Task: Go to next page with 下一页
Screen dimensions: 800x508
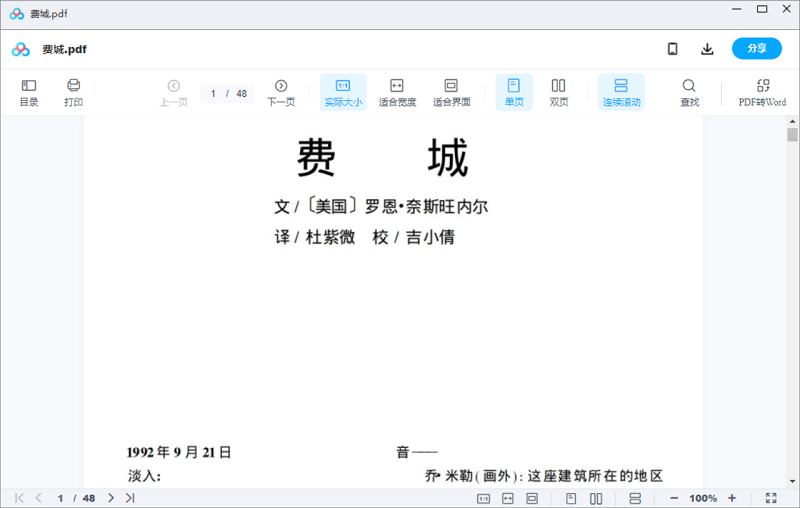Action: pyautogui.click(x=281, y=92)
